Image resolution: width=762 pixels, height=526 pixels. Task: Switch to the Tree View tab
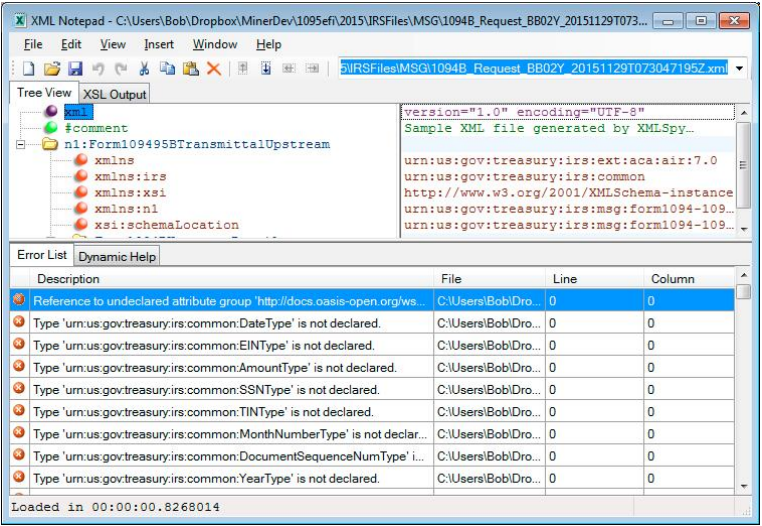44,92
